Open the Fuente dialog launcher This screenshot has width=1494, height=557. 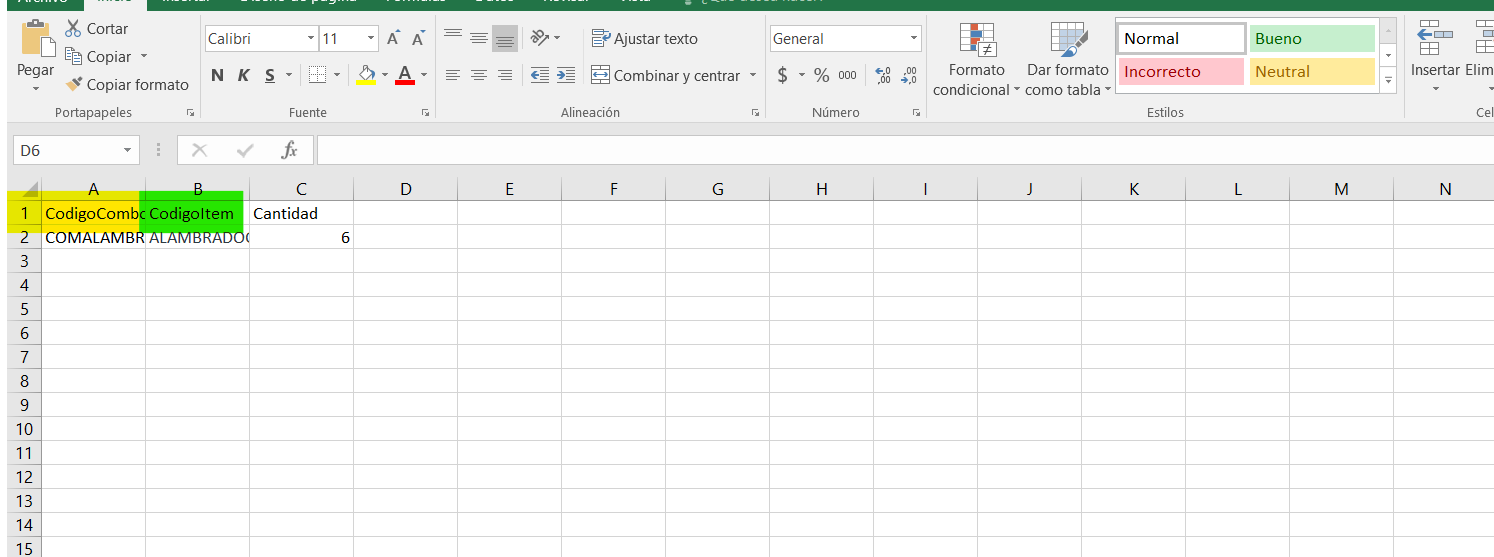click(x=425, y=113)
